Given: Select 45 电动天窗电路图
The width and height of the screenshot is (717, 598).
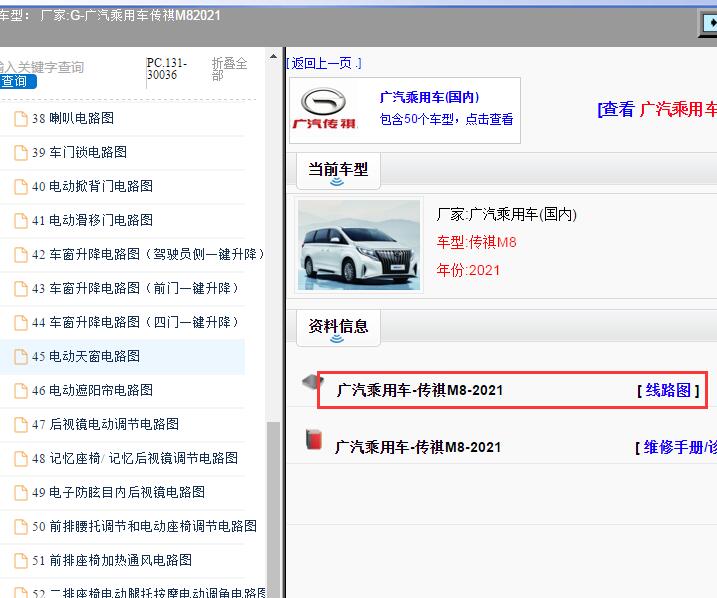Looking at the screenshot, I should click(86, 357).
